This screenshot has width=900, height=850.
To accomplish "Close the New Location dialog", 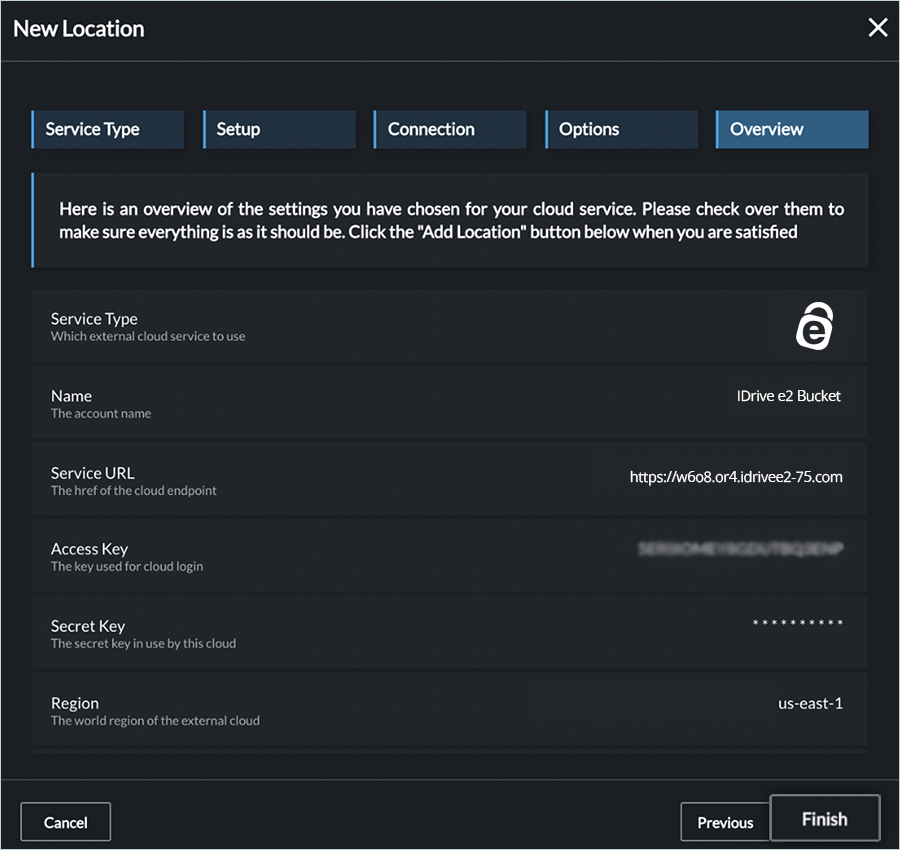I will 877,28.
